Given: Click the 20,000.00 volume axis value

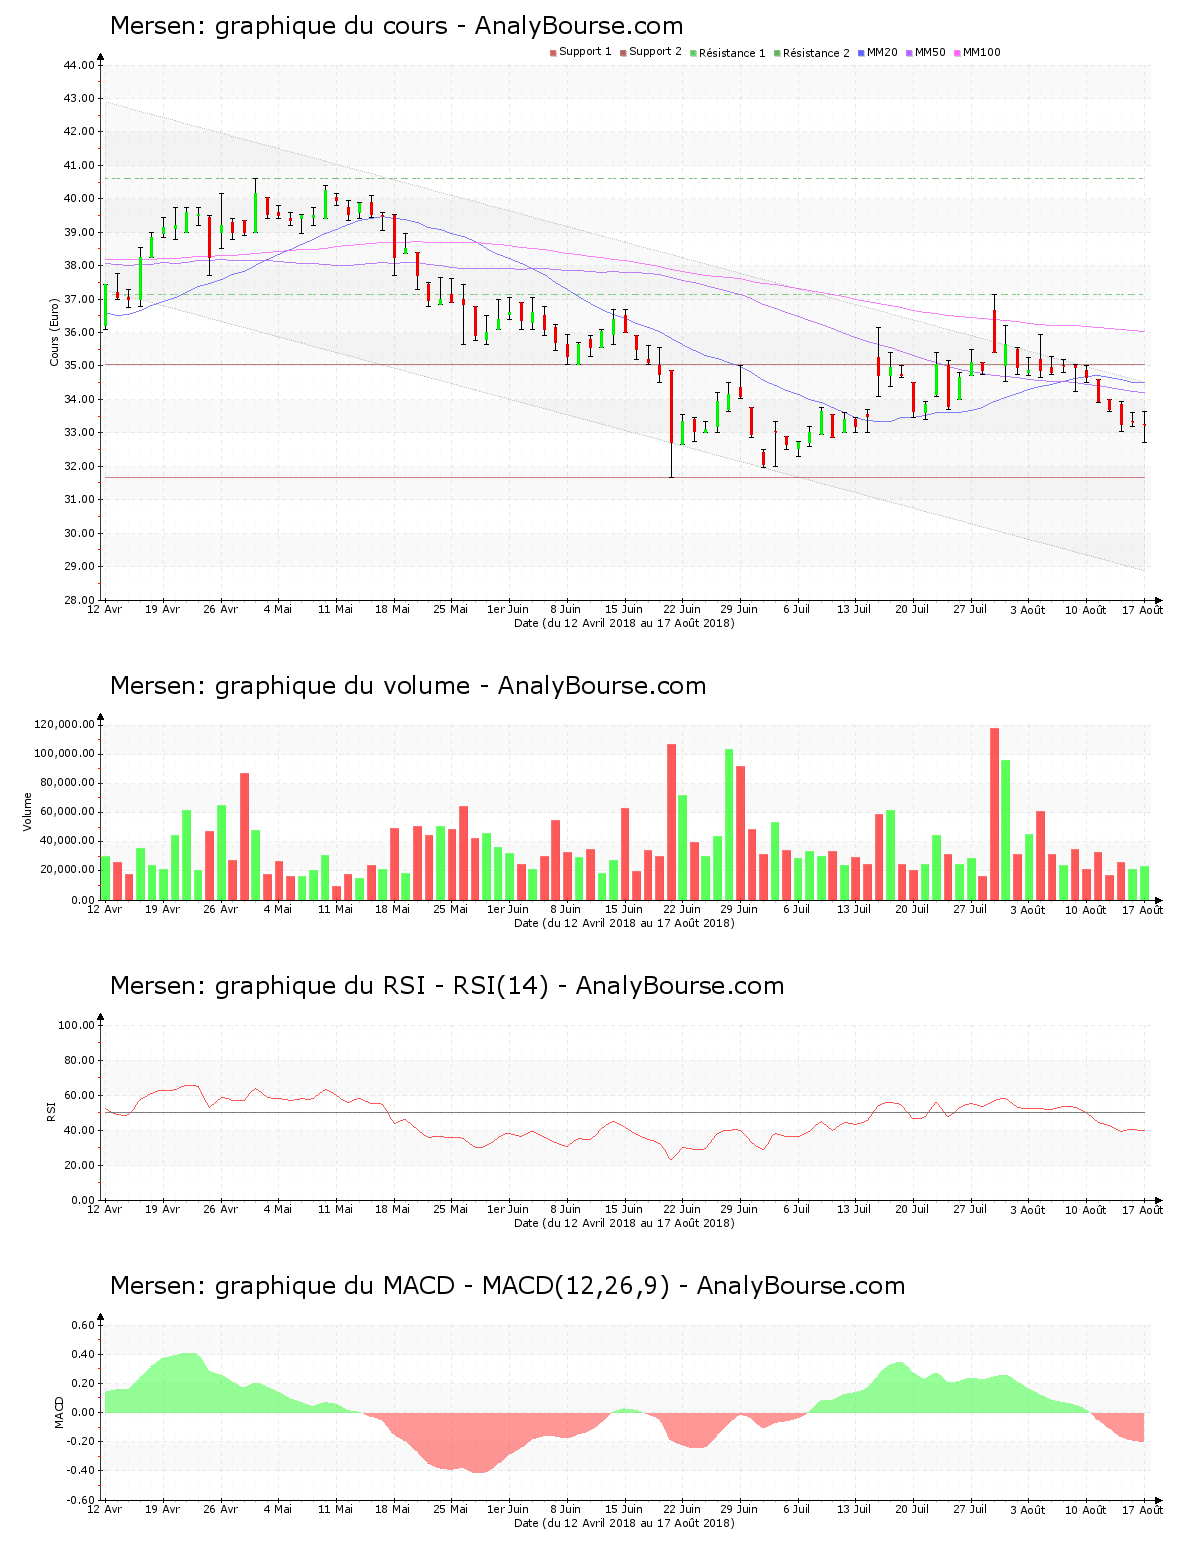Looking at the screenshot, I should click(x=68, y=870).
